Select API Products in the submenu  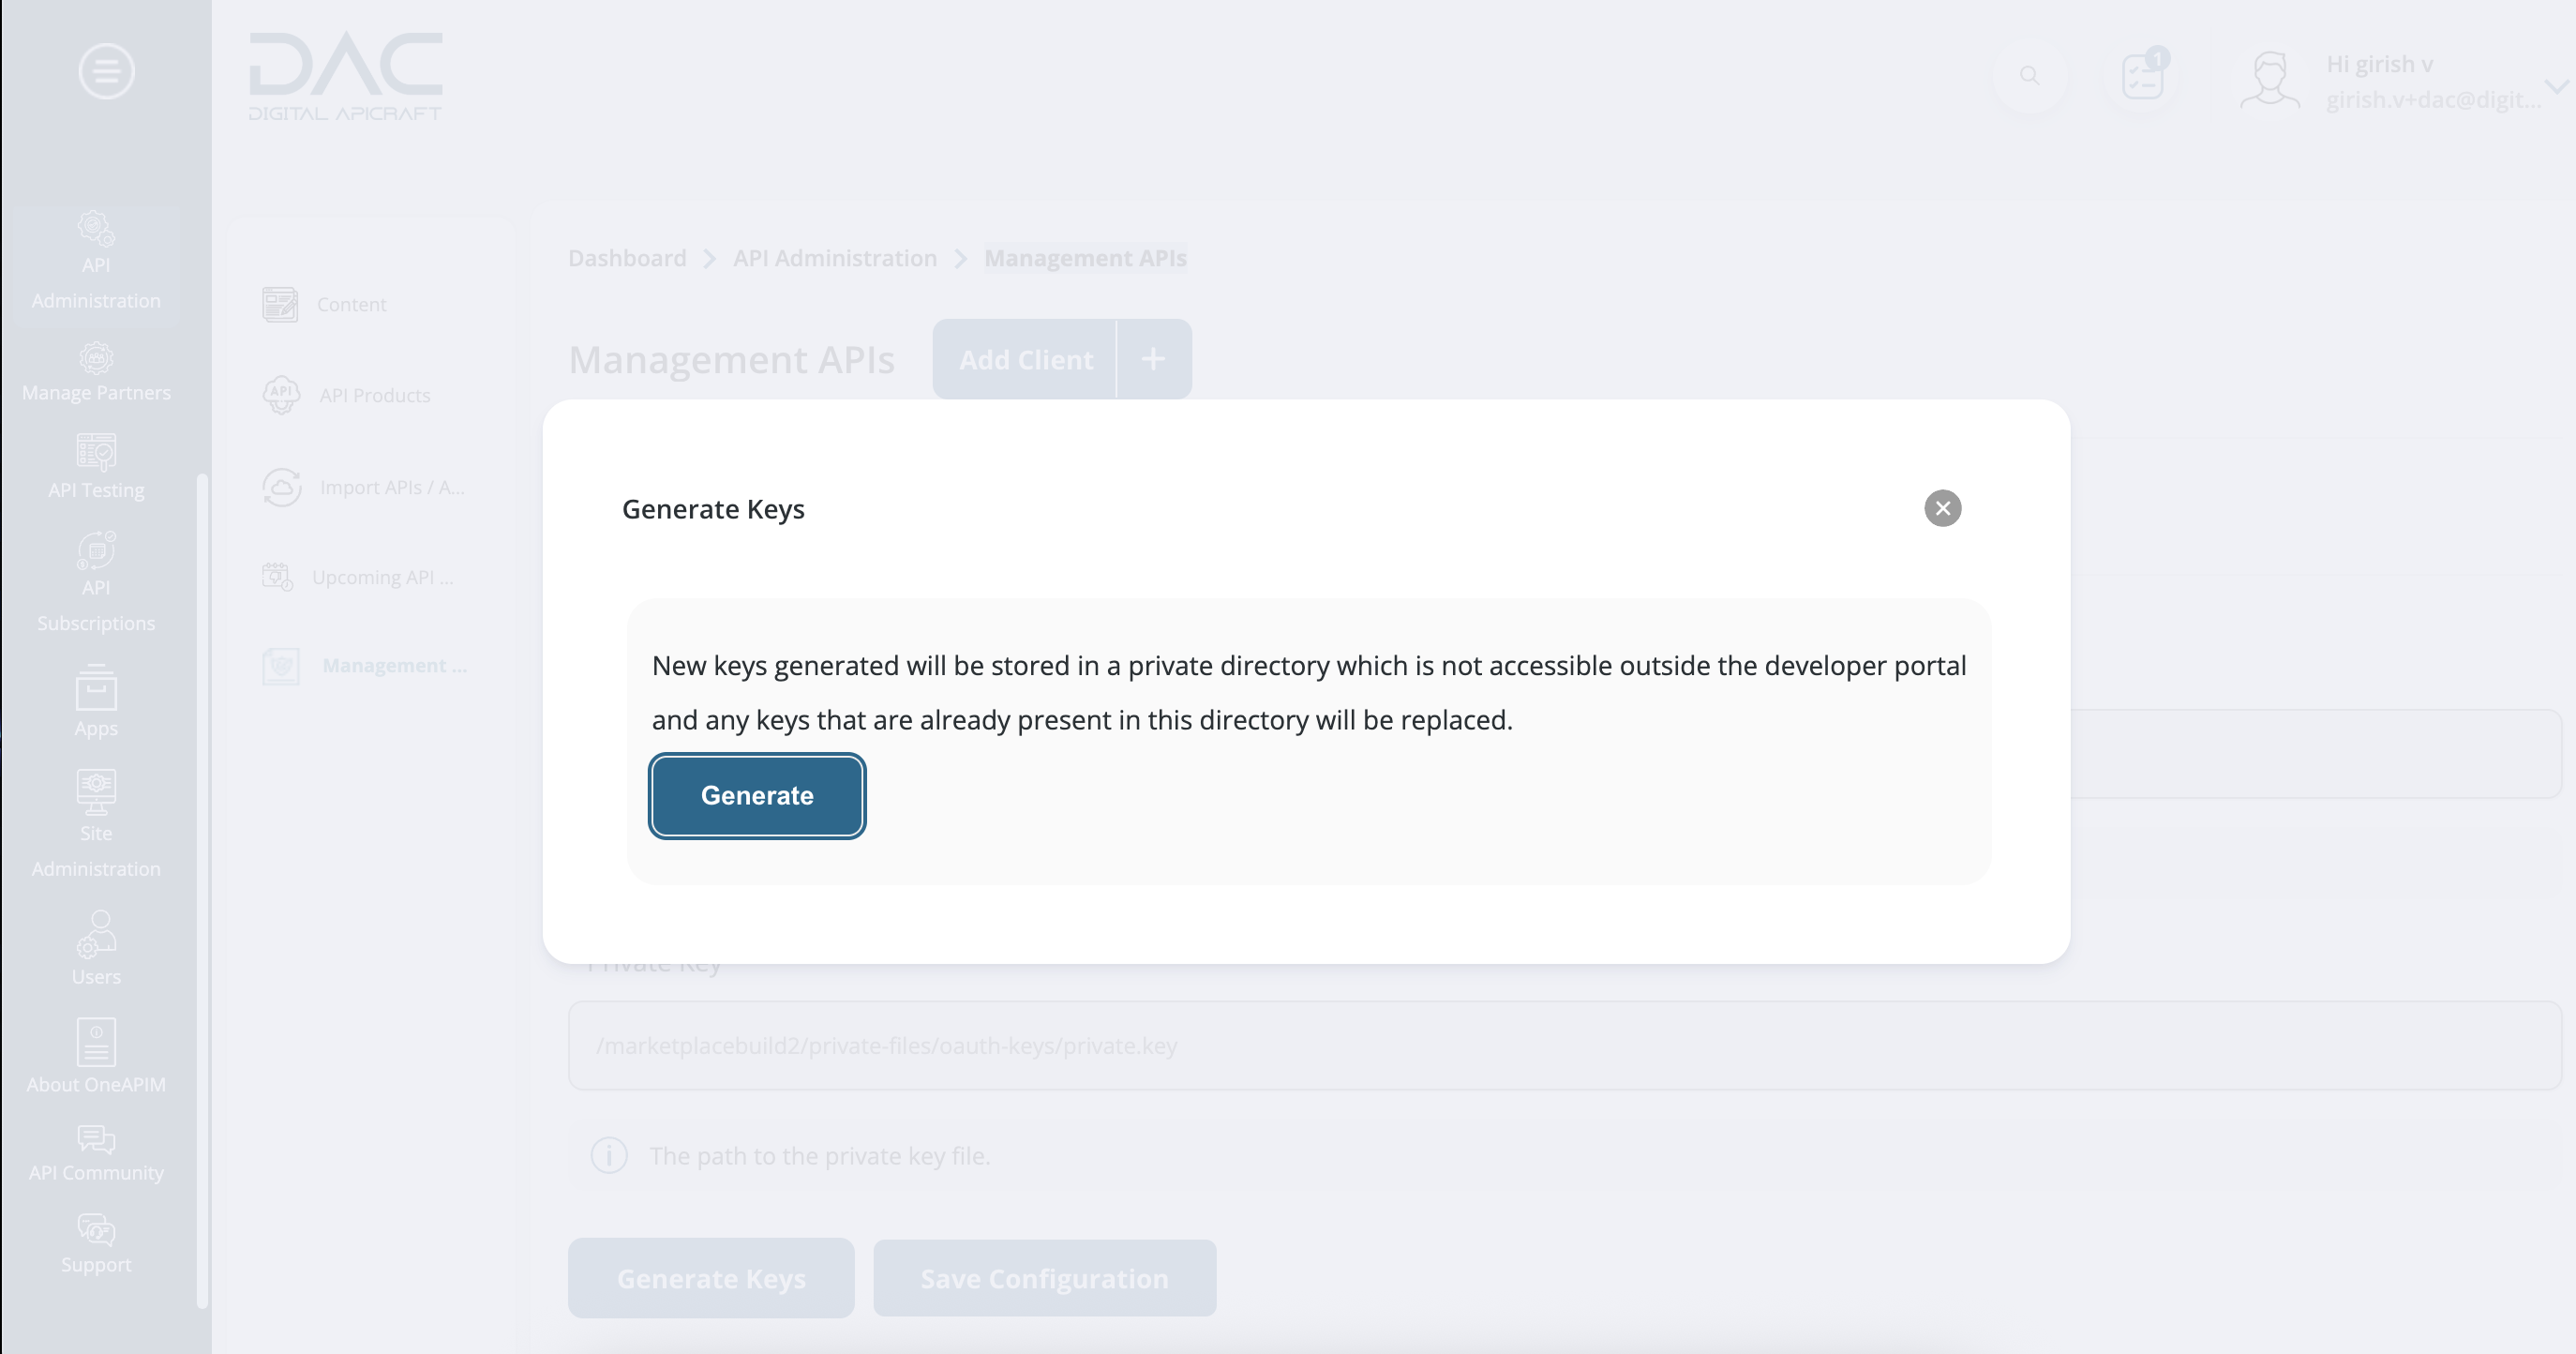(x=375, y=395)
